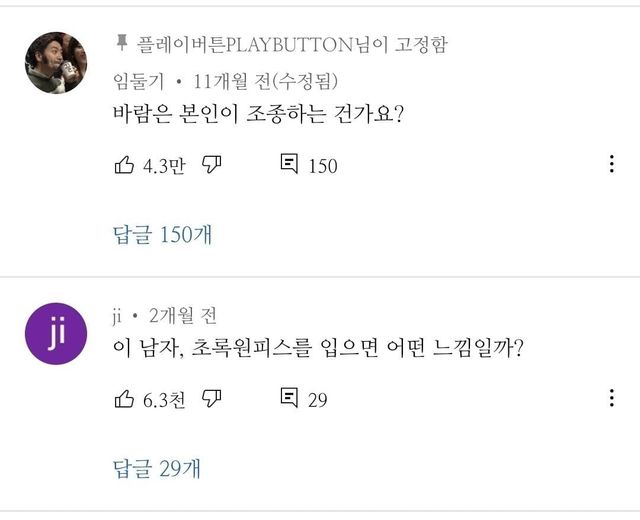Viewport: 640px width, 520px height.
Task: Open more options for 임둘기's comment
Action: click(611, 165)
